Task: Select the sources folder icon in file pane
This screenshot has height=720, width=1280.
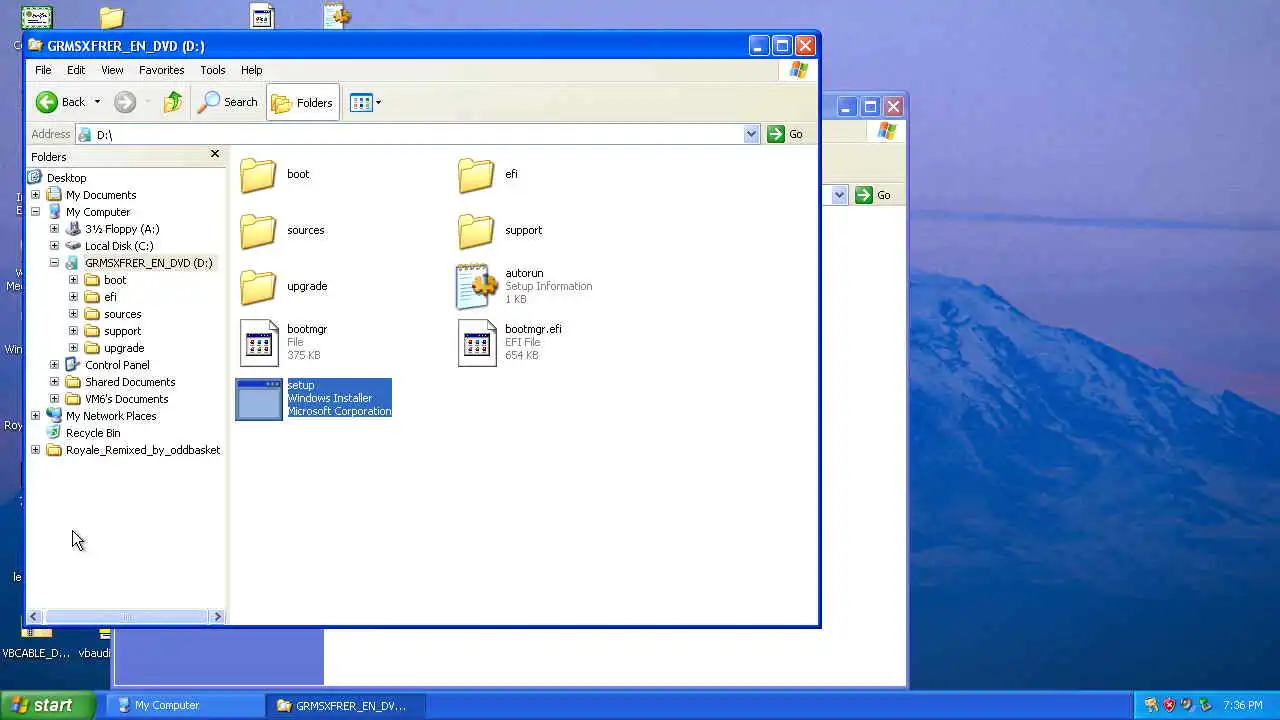Action: [258, 231]
